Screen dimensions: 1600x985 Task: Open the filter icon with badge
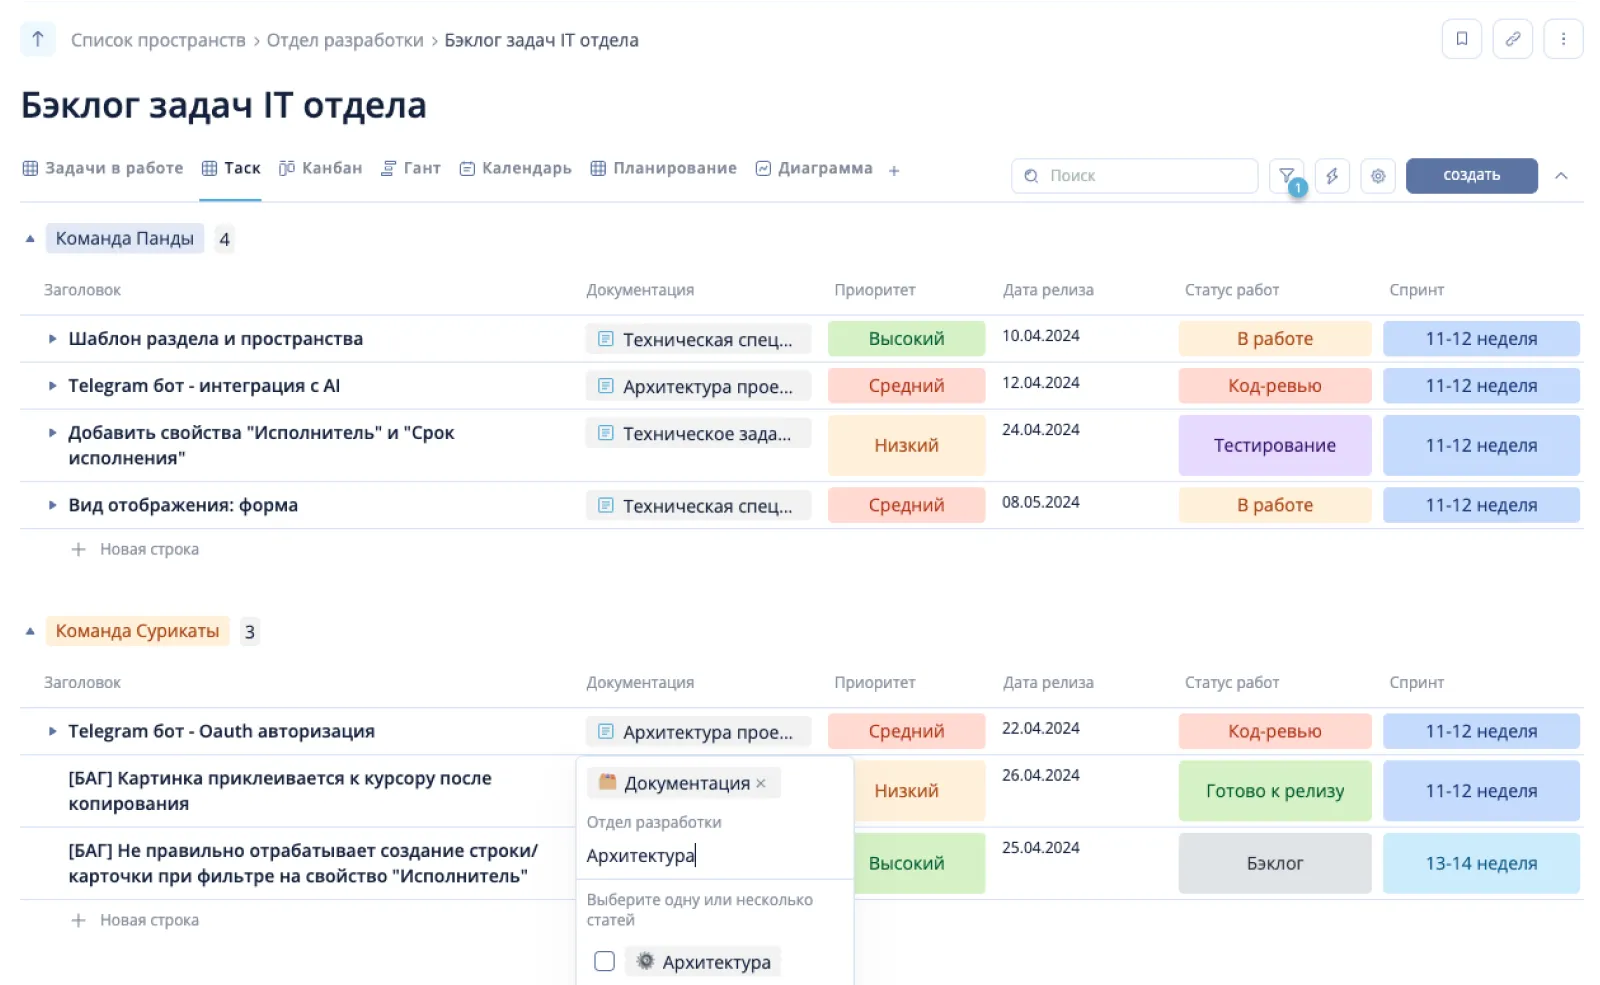[x=1287, y=176]
